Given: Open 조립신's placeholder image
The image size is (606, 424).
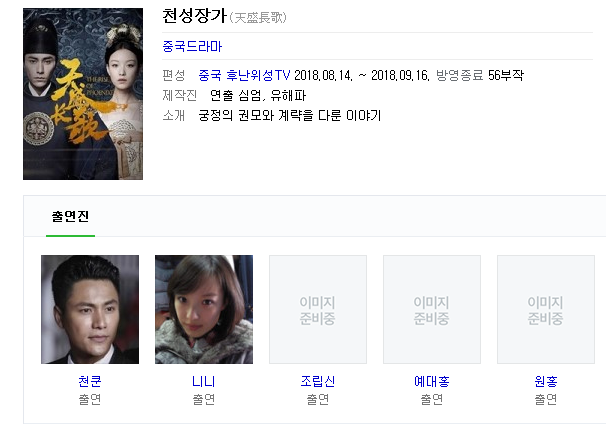Looking at the screenshot, I should (x=318, y=309).
